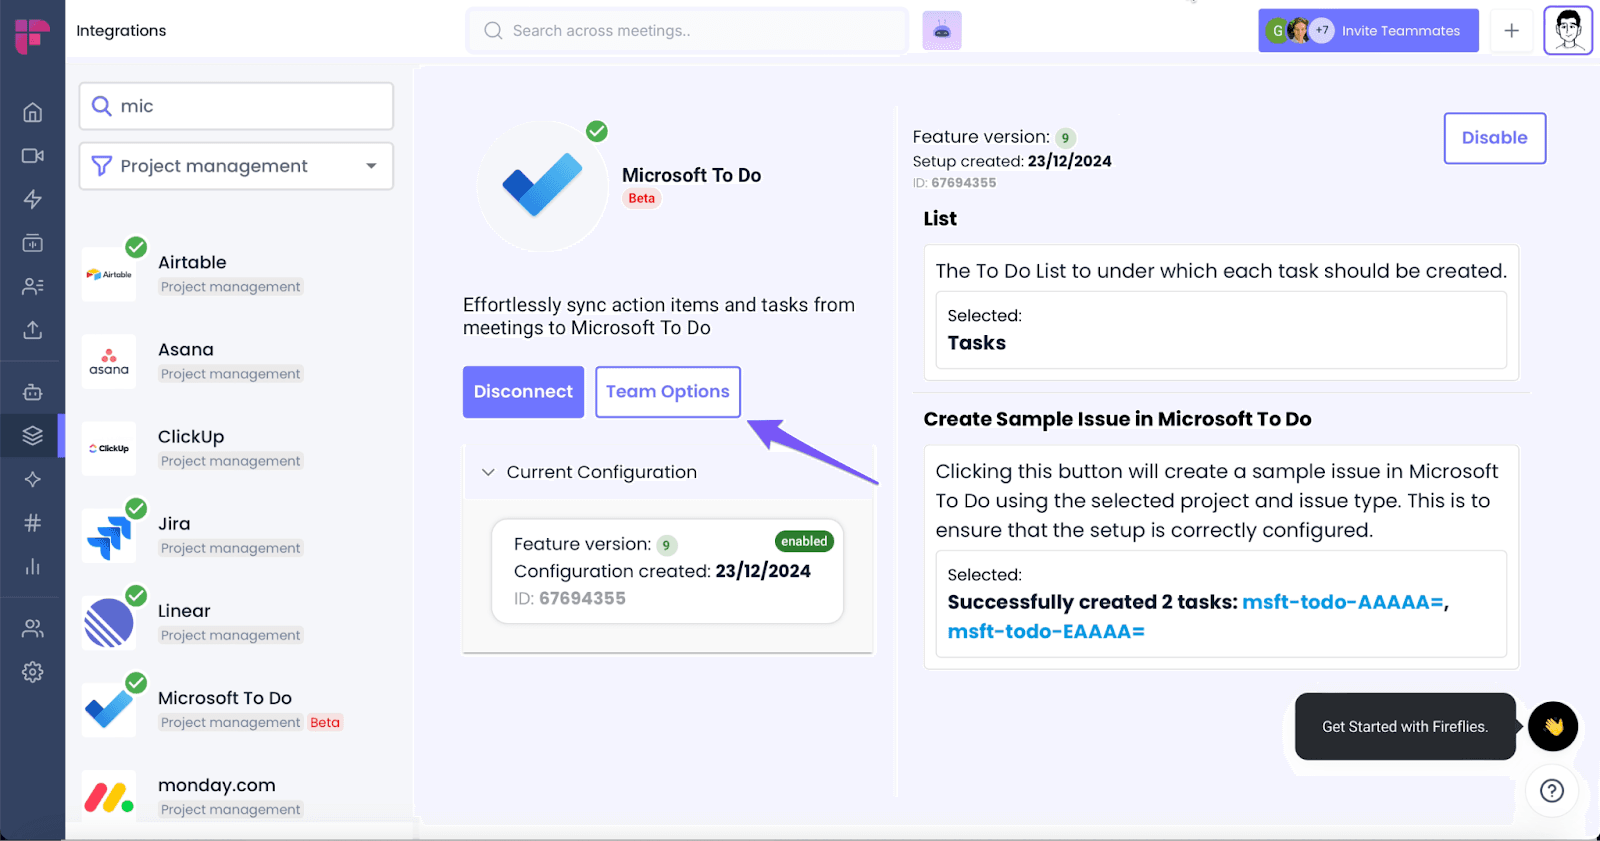Click the purple bot icon beside search
Screen dimensions: 1600x841
coord(941,31)
